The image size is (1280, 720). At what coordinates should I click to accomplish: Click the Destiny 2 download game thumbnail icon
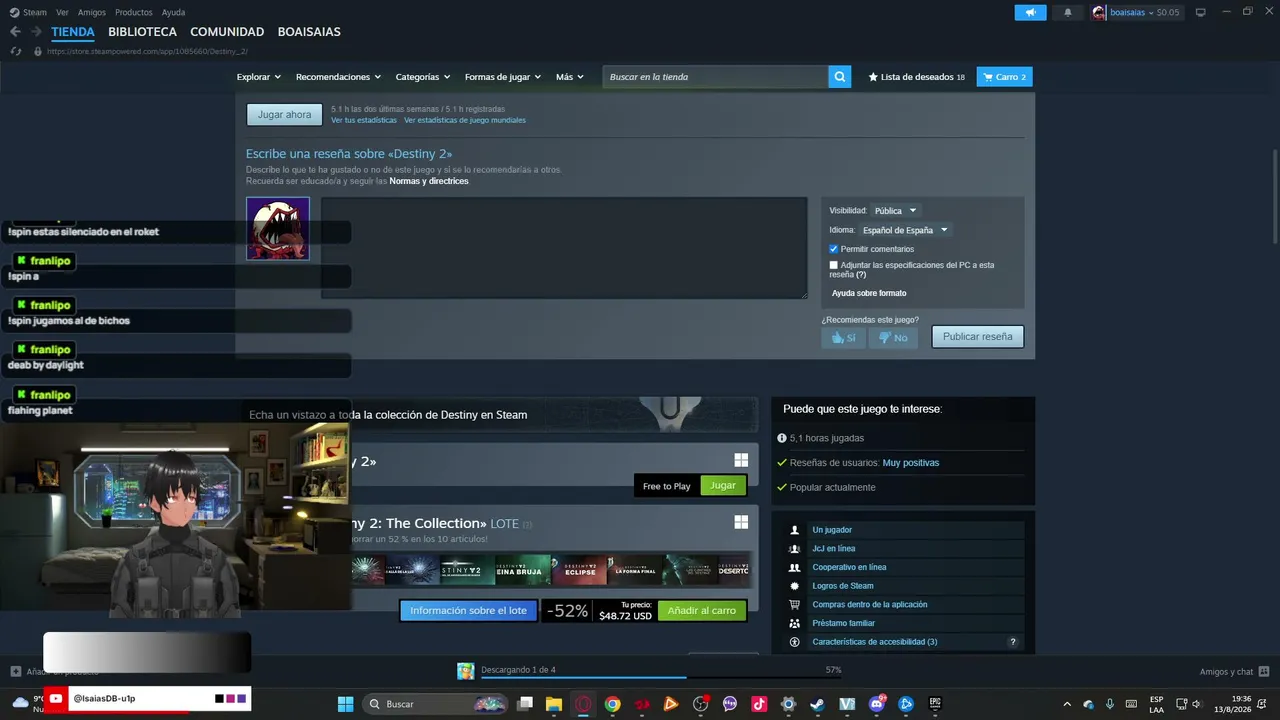(466, 671)
